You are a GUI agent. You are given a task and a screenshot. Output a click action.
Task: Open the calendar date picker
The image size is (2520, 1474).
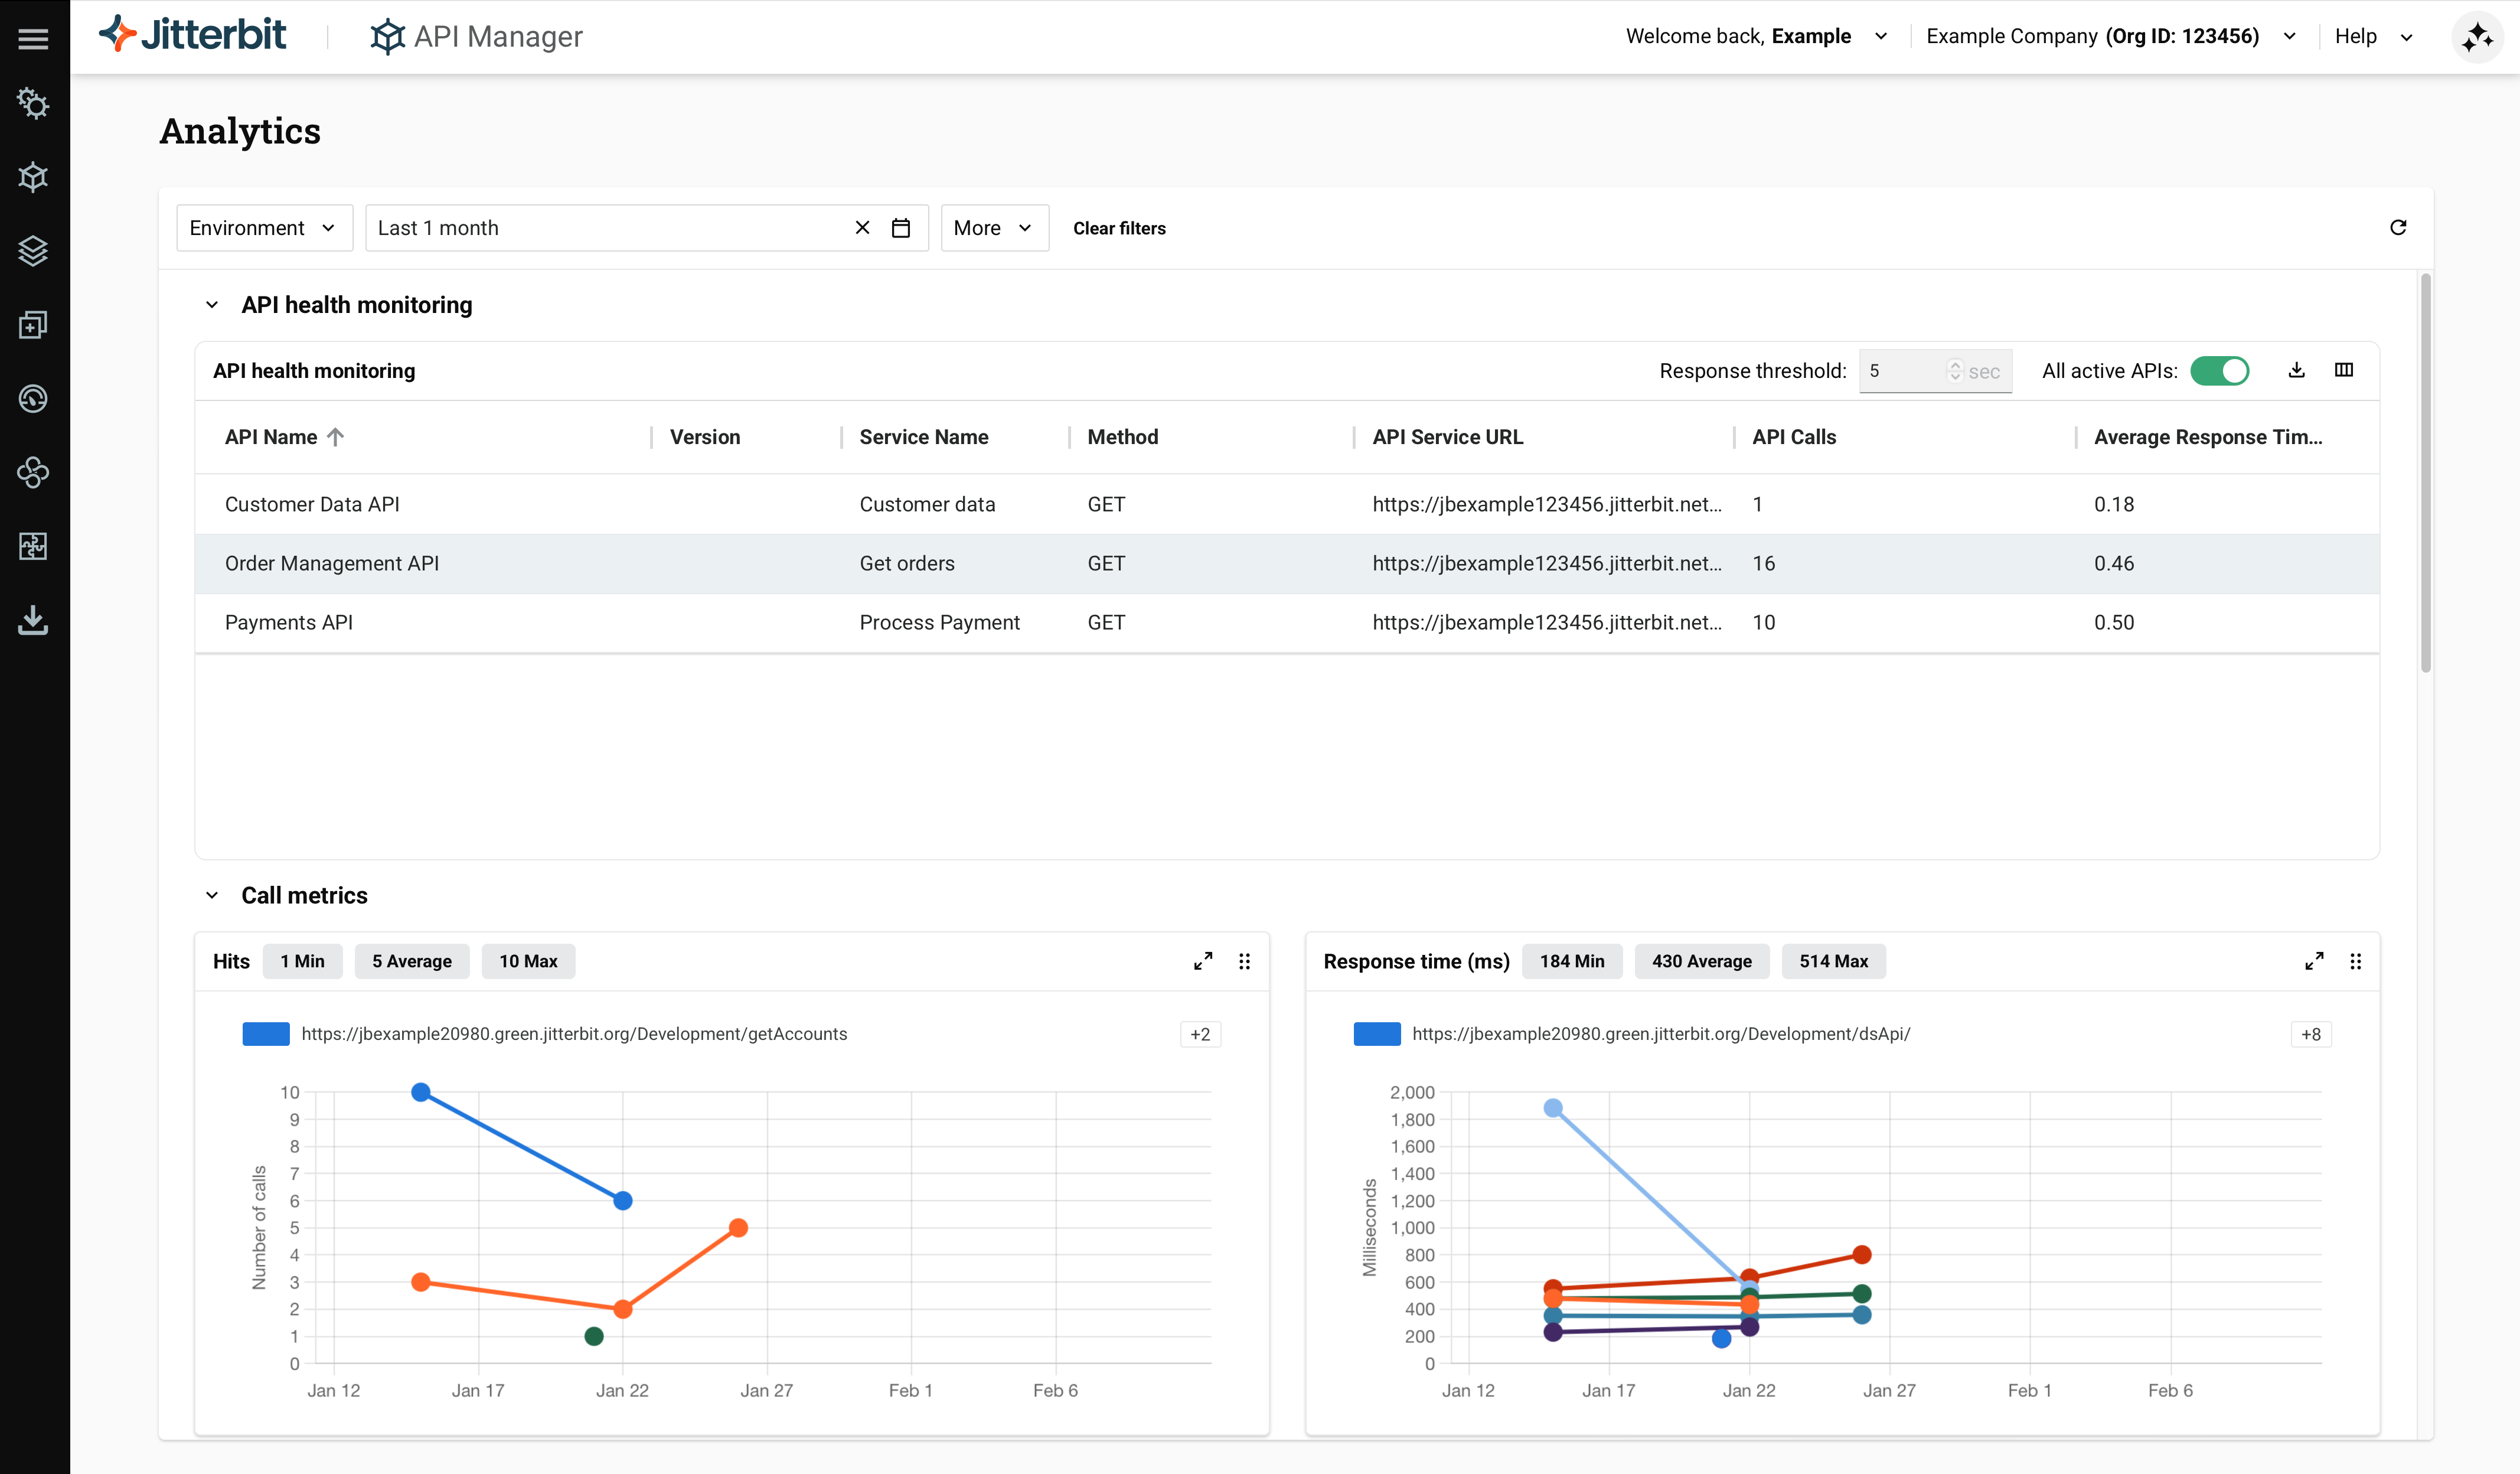point(900,228)
